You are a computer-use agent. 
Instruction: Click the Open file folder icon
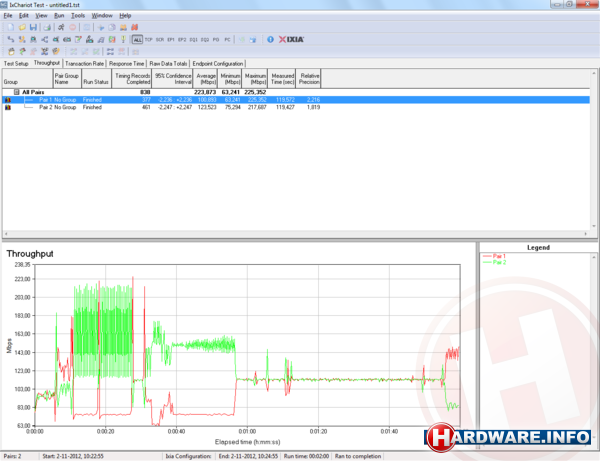20,27
